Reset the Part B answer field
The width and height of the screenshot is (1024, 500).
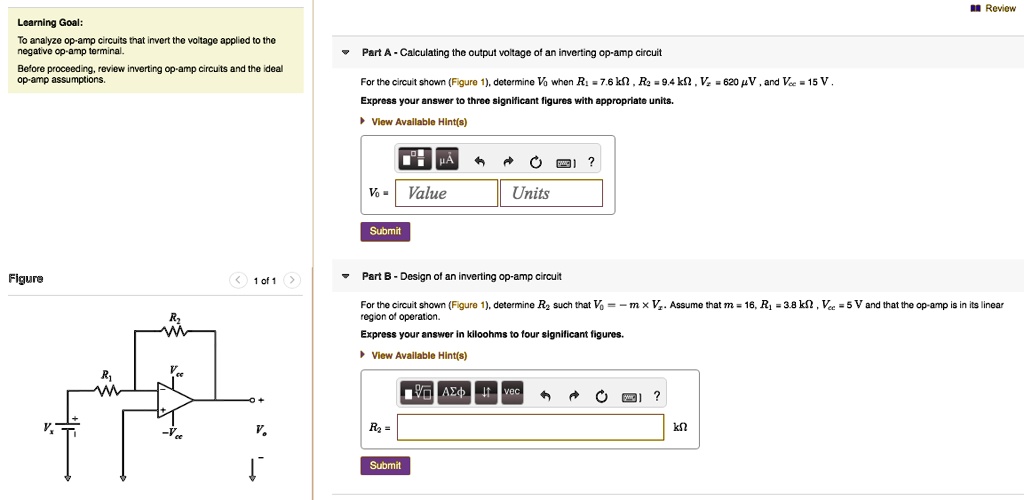pyautogui.click(x=600, y=396)
